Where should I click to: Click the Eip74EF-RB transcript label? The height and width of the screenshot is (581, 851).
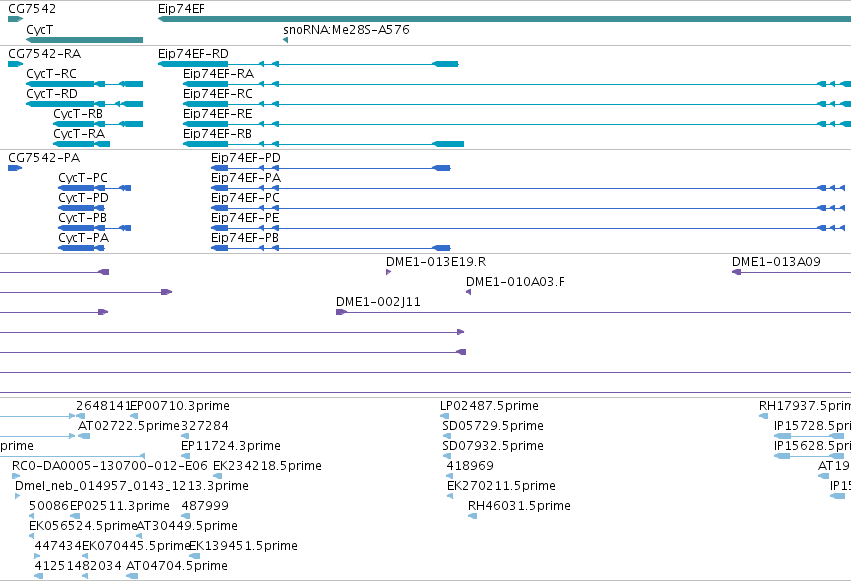(x=217, y=133)
